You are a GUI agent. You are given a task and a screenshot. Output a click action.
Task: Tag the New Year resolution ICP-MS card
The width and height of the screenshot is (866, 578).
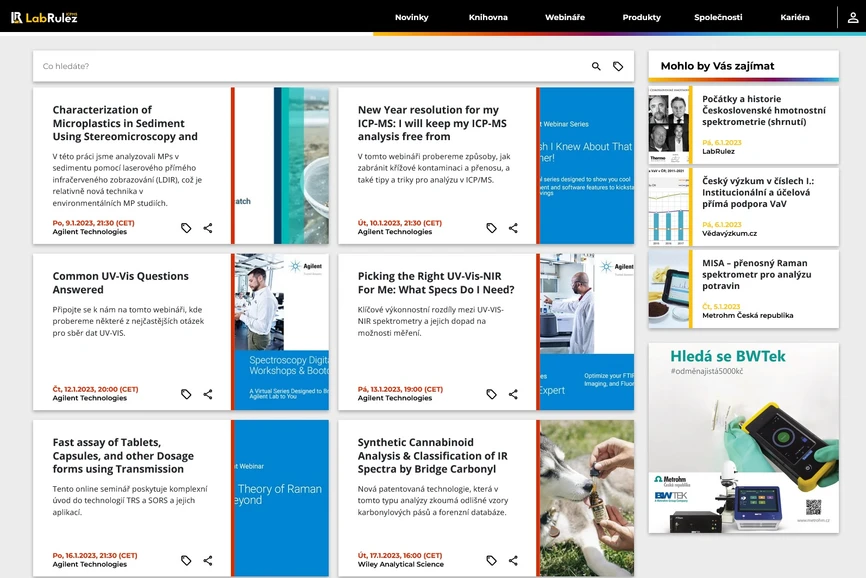coord(492,228)
